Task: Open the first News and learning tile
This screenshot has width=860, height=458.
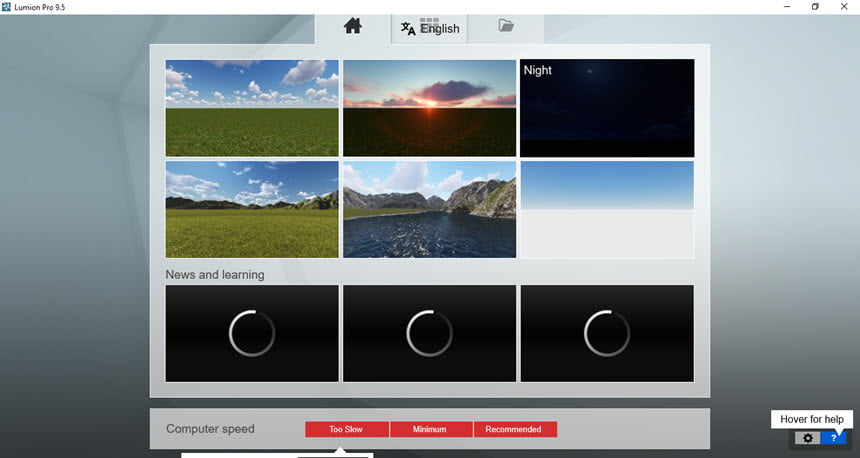Action: (x=252, y=333)
